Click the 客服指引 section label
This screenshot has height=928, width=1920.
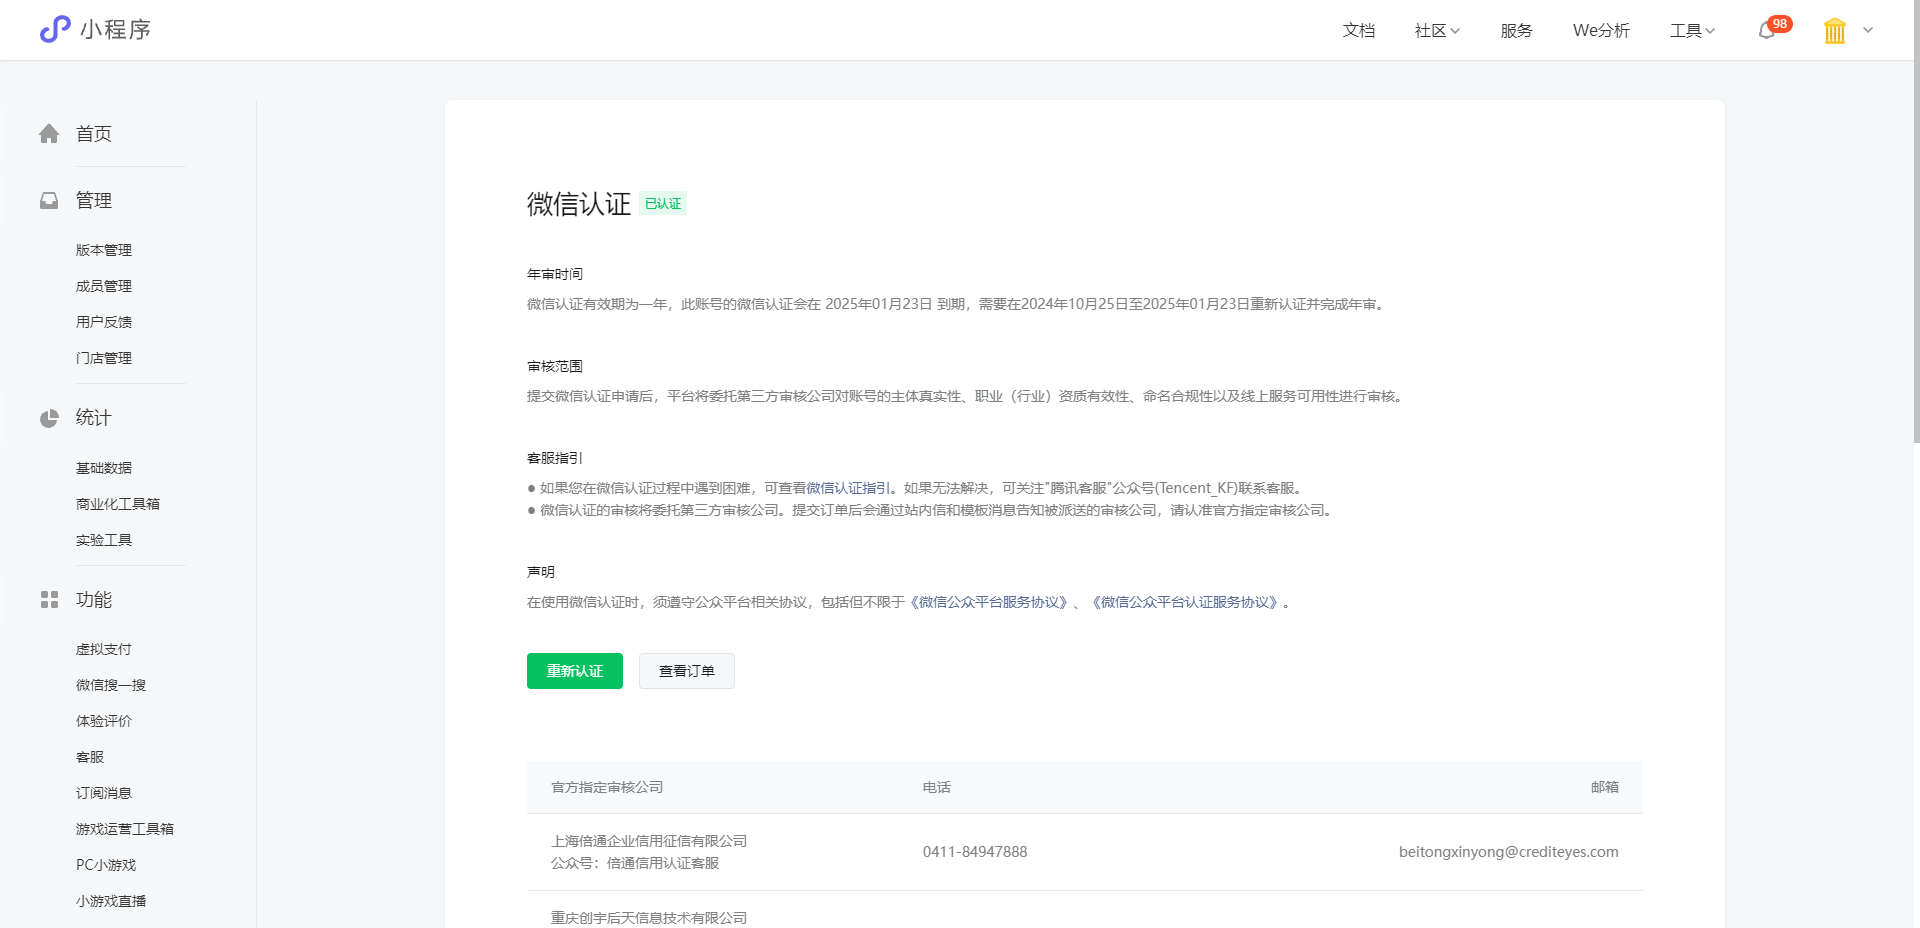tap(555, 458)
